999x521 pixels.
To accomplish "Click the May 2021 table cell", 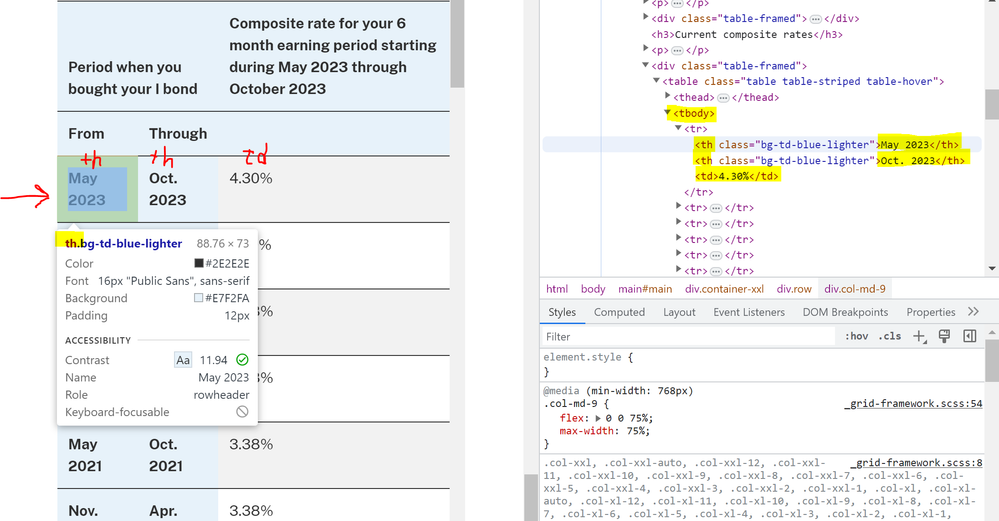I will click(x=97, y=455).
